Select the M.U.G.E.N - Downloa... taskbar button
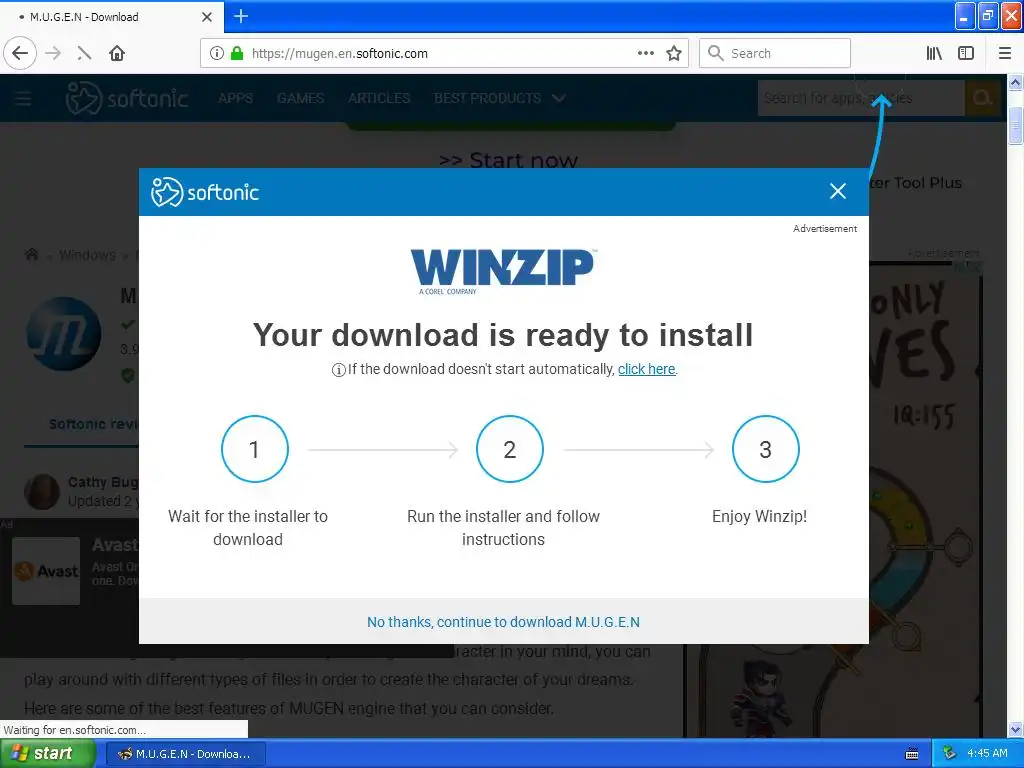This screenshot has height=768, width=1024. click(x=185, y=754)
